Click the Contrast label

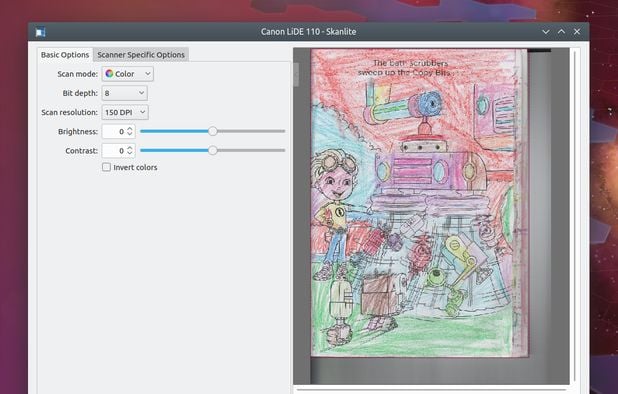(x=81, y=151)
